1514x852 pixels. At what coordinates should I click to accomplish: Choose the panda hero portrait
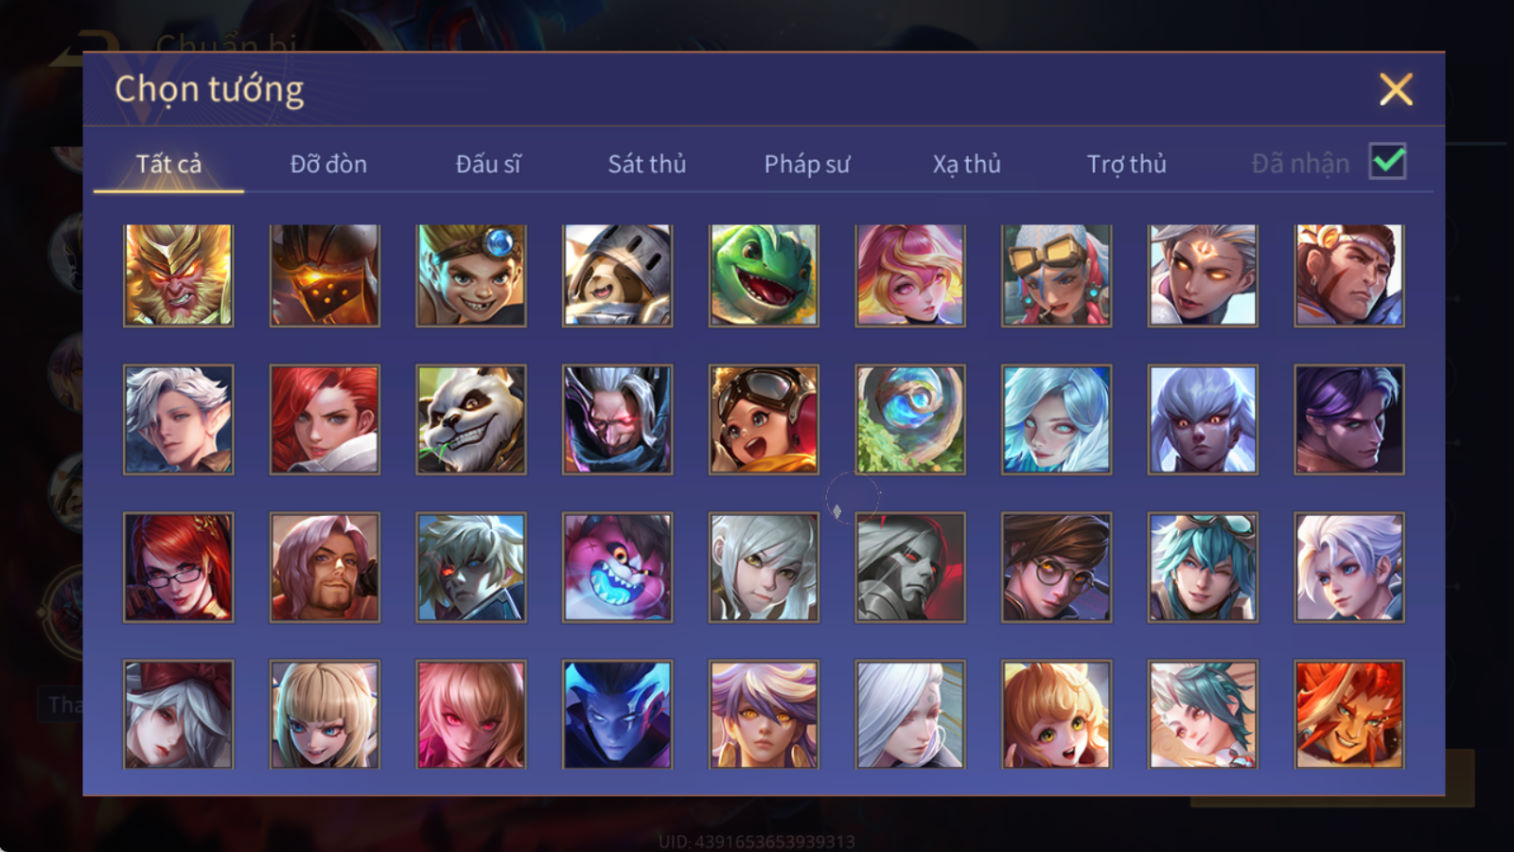coord(471,419)
